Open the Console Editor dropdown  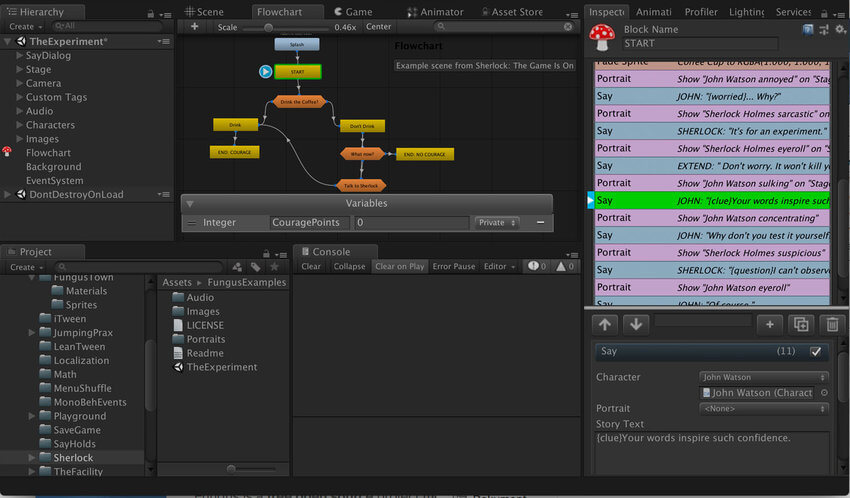pyautogui.click(x=499, y=266)
